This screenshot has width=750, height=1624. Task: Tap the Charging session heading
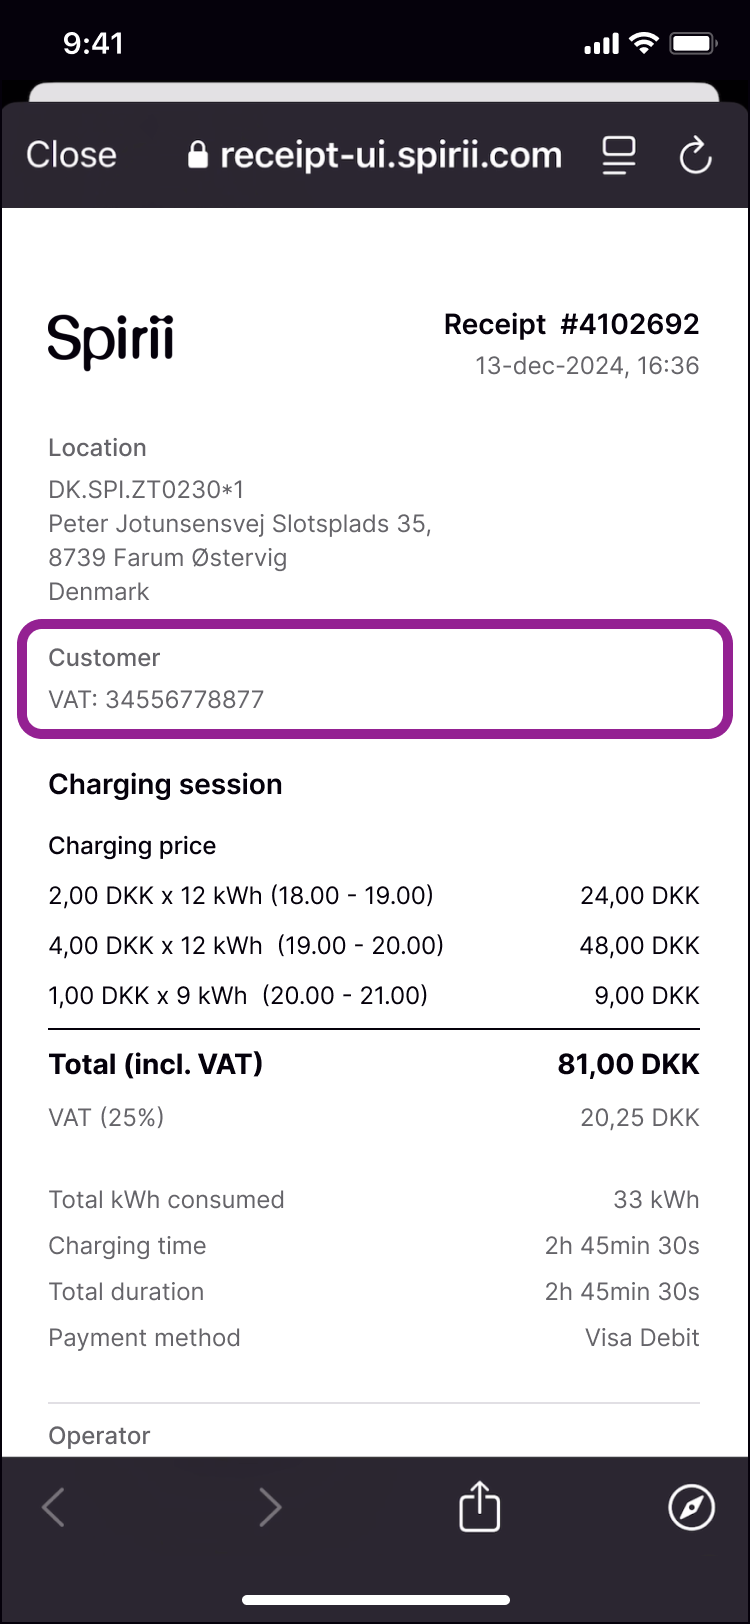[165, 784]
